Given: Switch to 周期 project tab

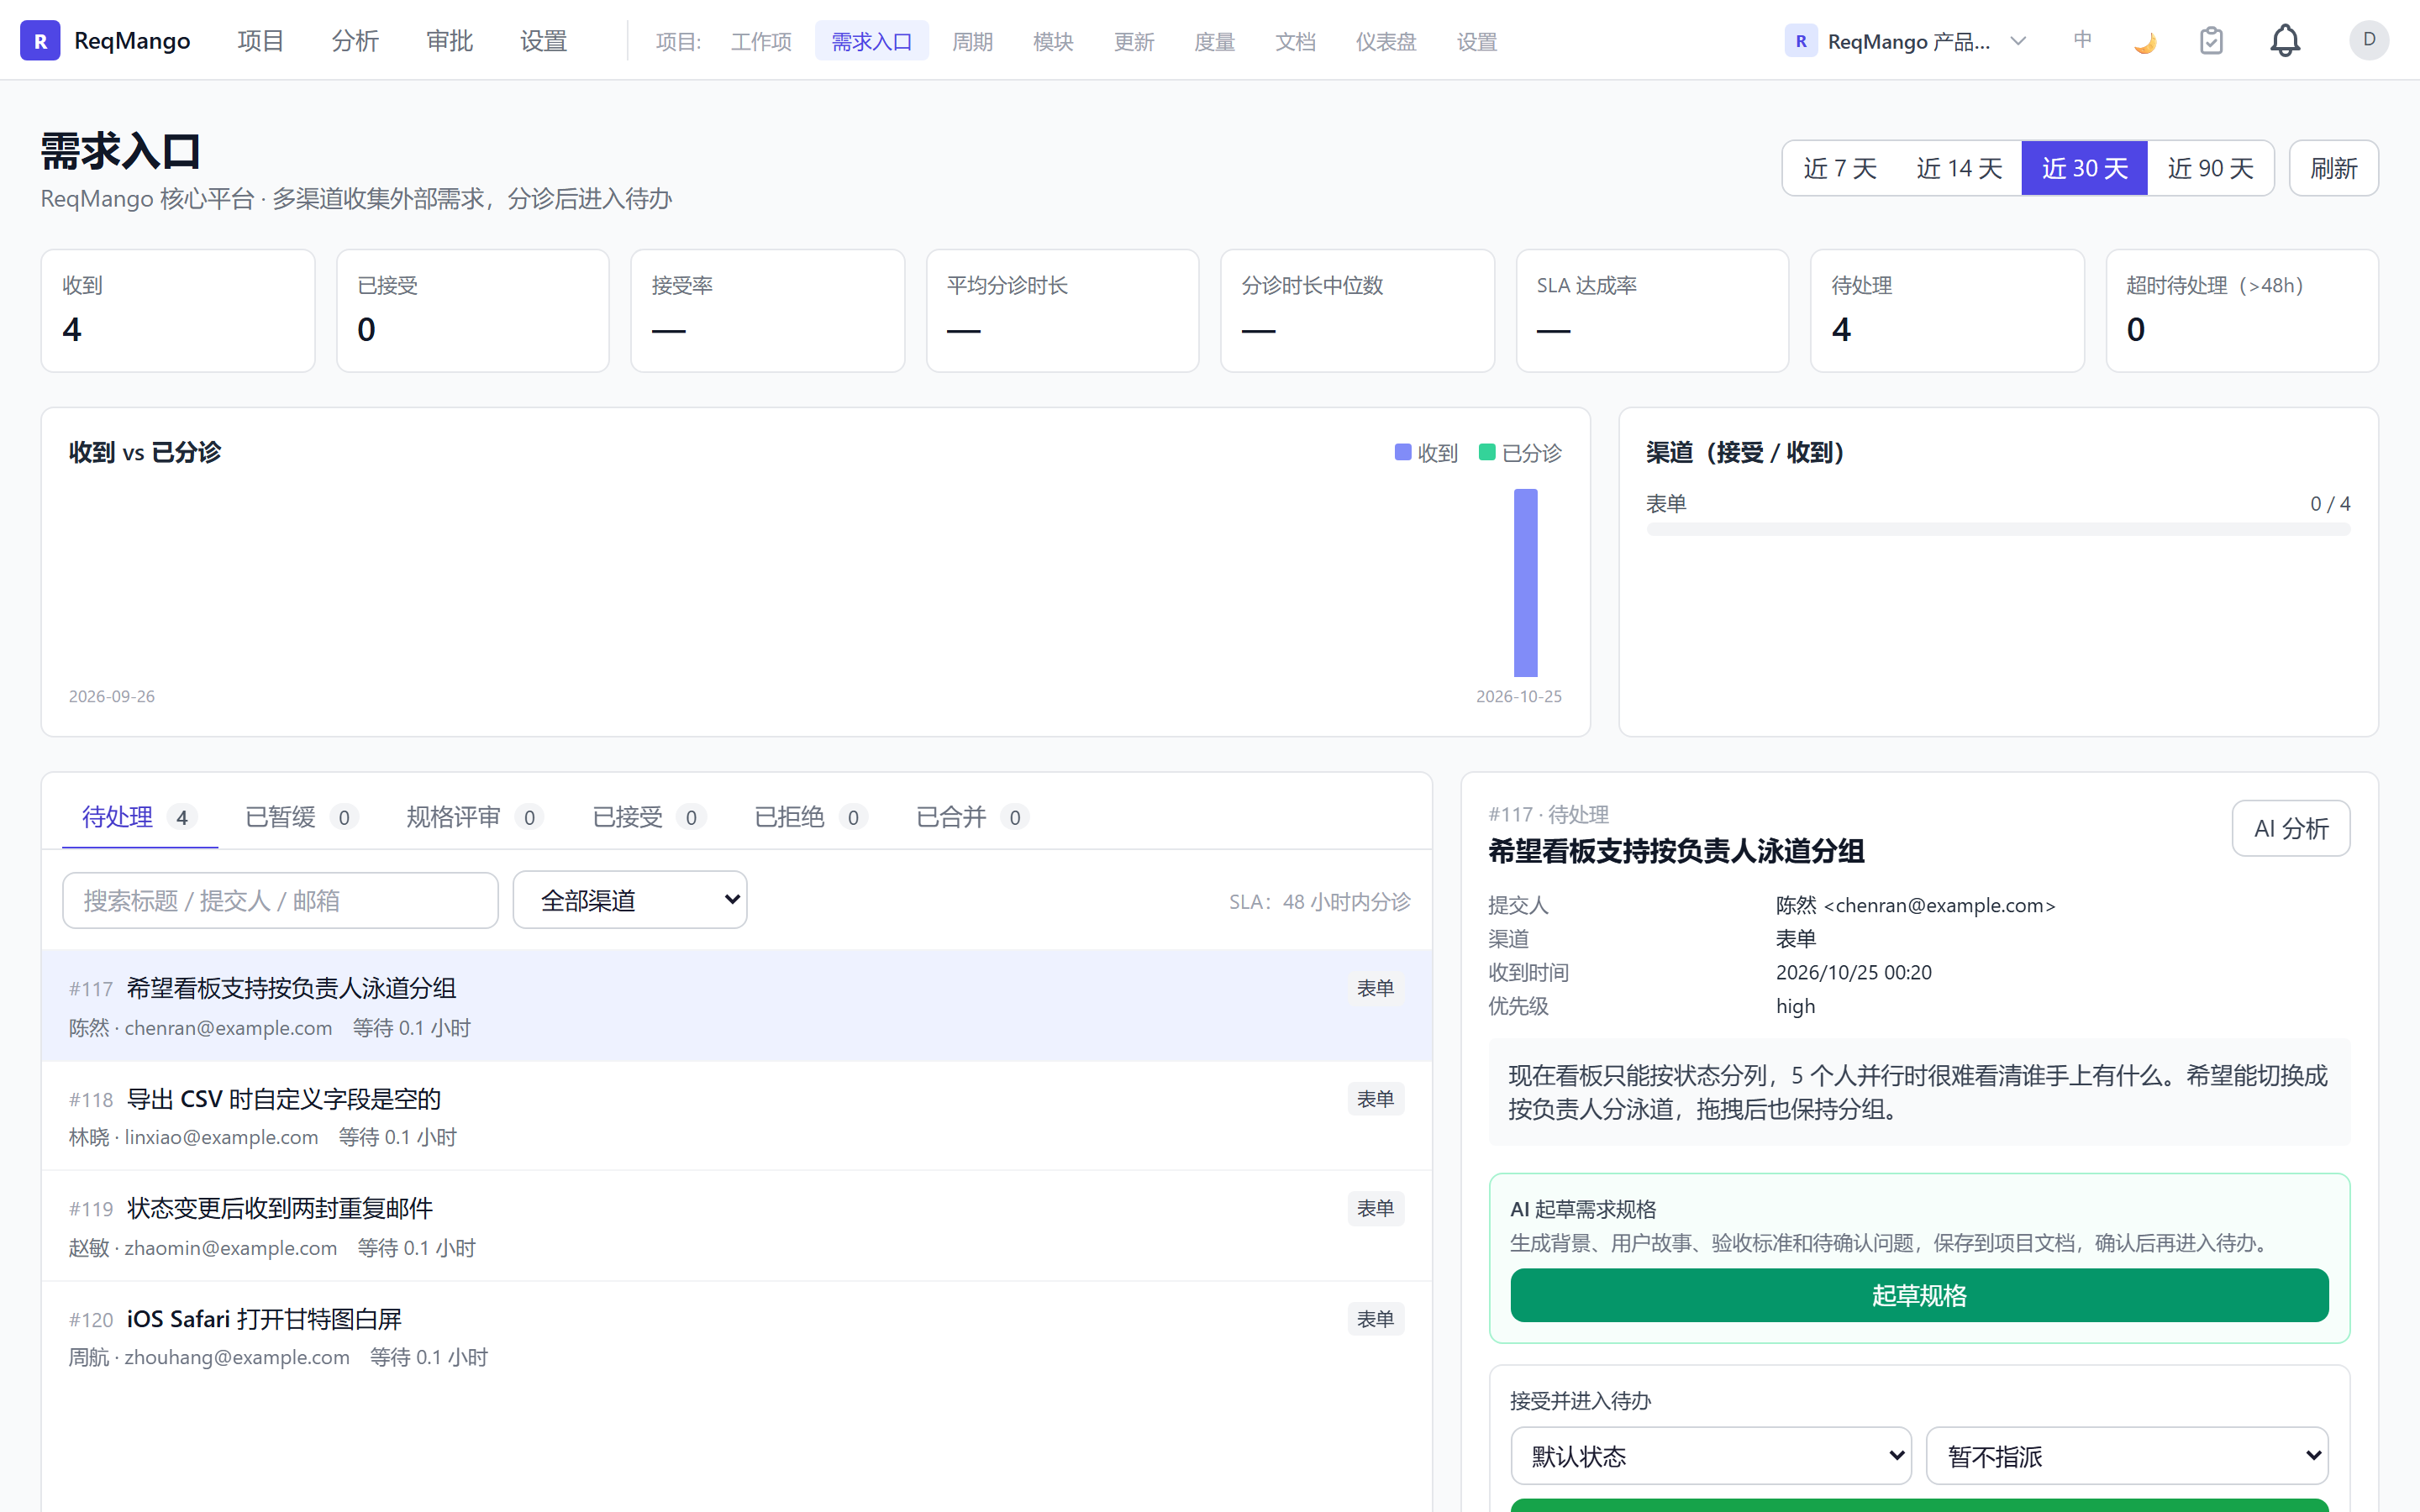Looking at the screenshot, I should click(972, 41).
